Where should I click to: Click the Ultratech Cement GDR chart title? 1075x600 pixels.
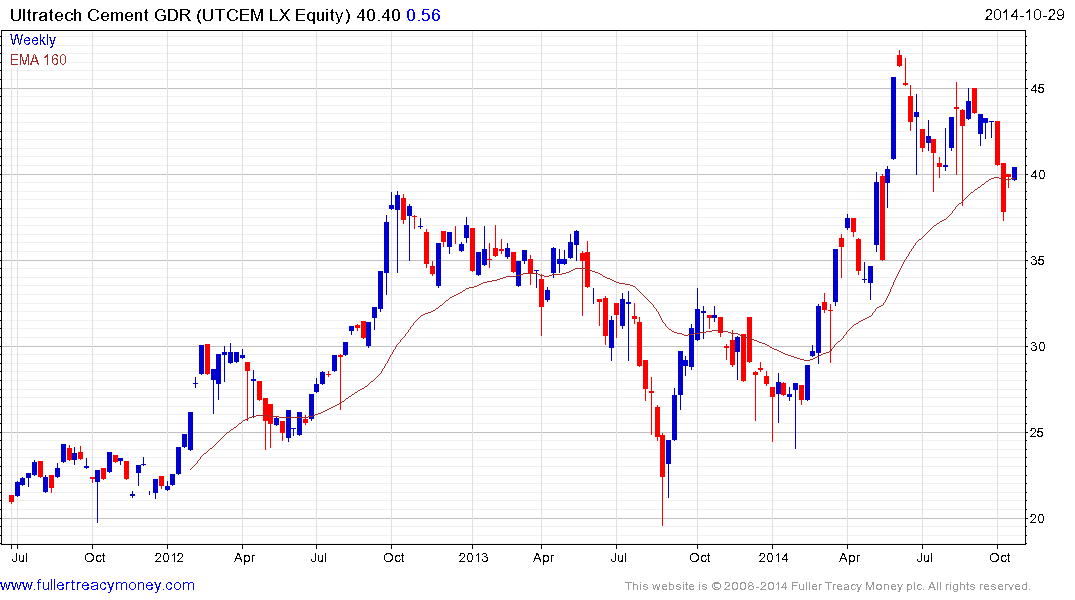[180, 15]
